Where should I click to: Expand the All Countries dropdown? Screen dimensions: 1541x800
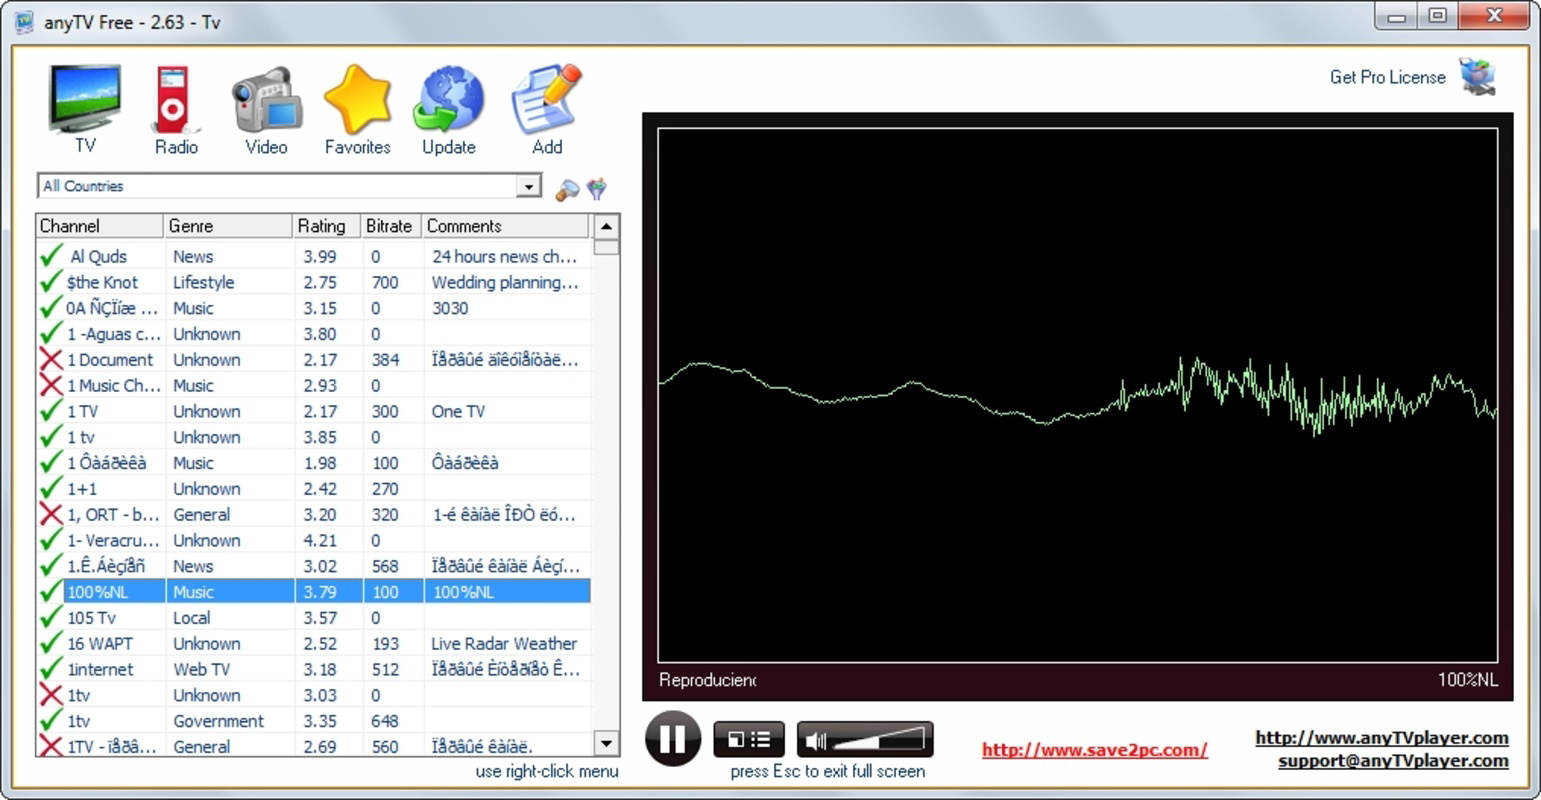click(x=528, y=186)
